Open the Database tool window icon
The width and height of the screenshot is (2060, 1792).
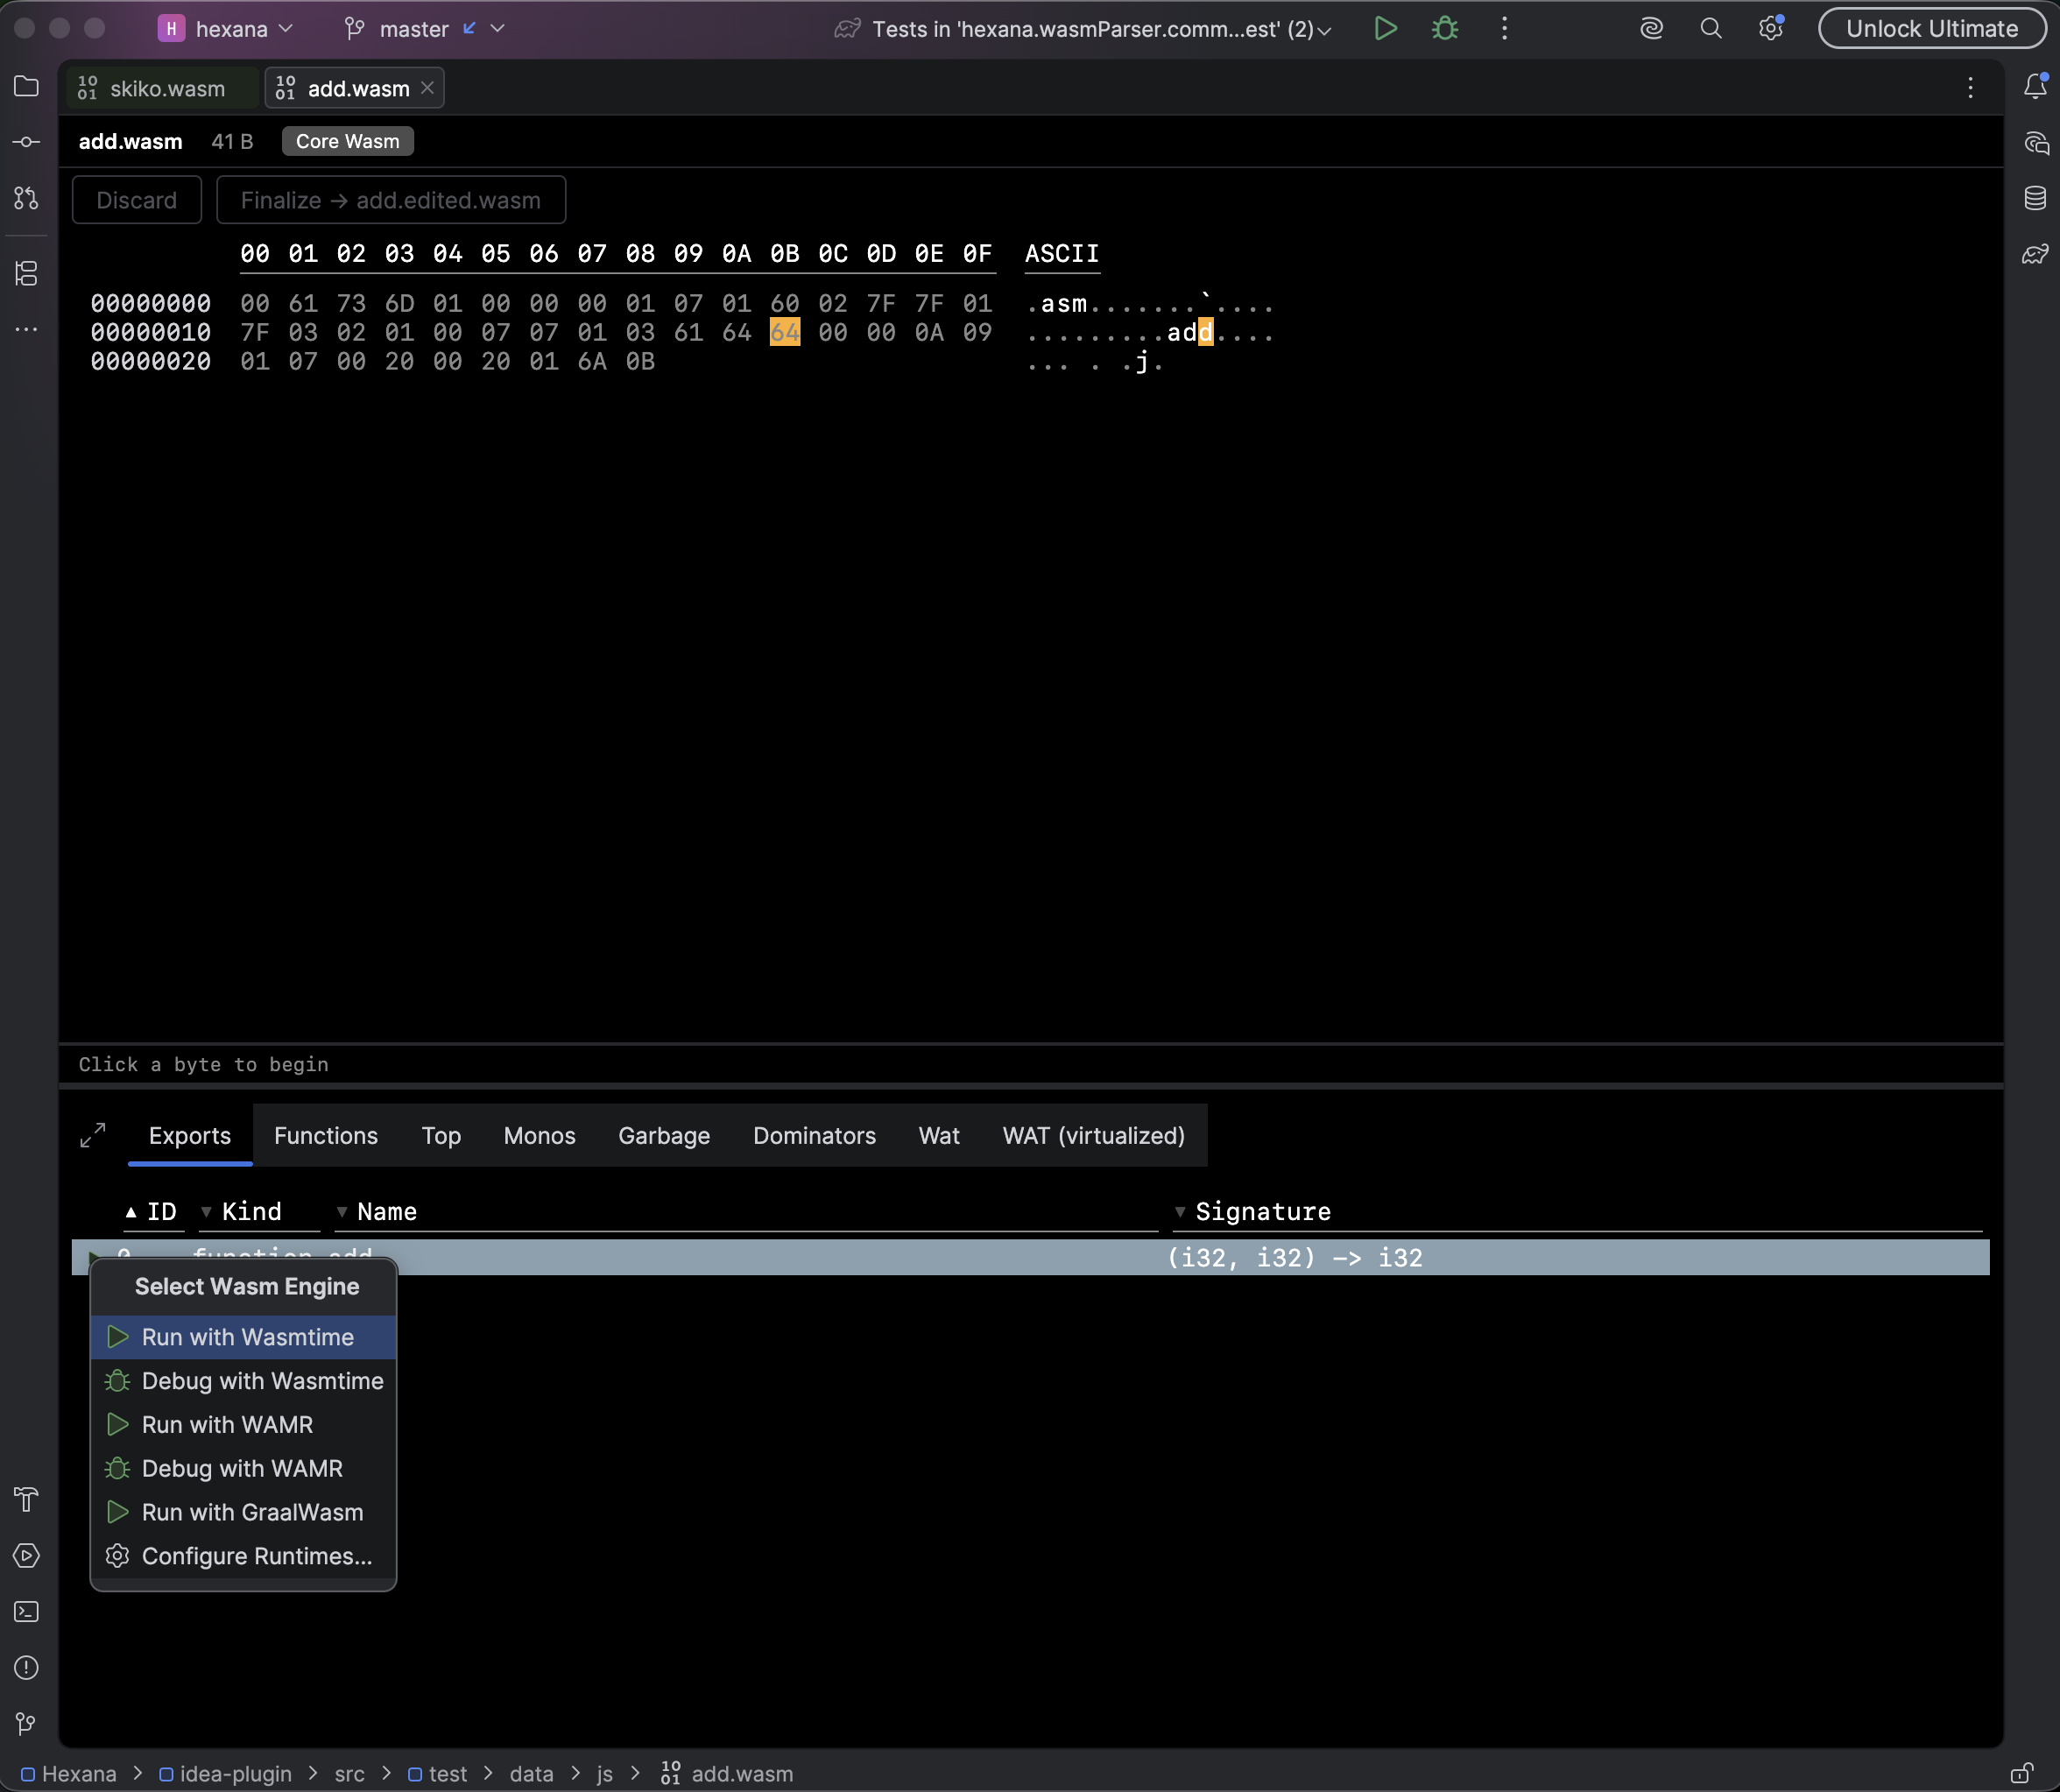(2035, 198)
